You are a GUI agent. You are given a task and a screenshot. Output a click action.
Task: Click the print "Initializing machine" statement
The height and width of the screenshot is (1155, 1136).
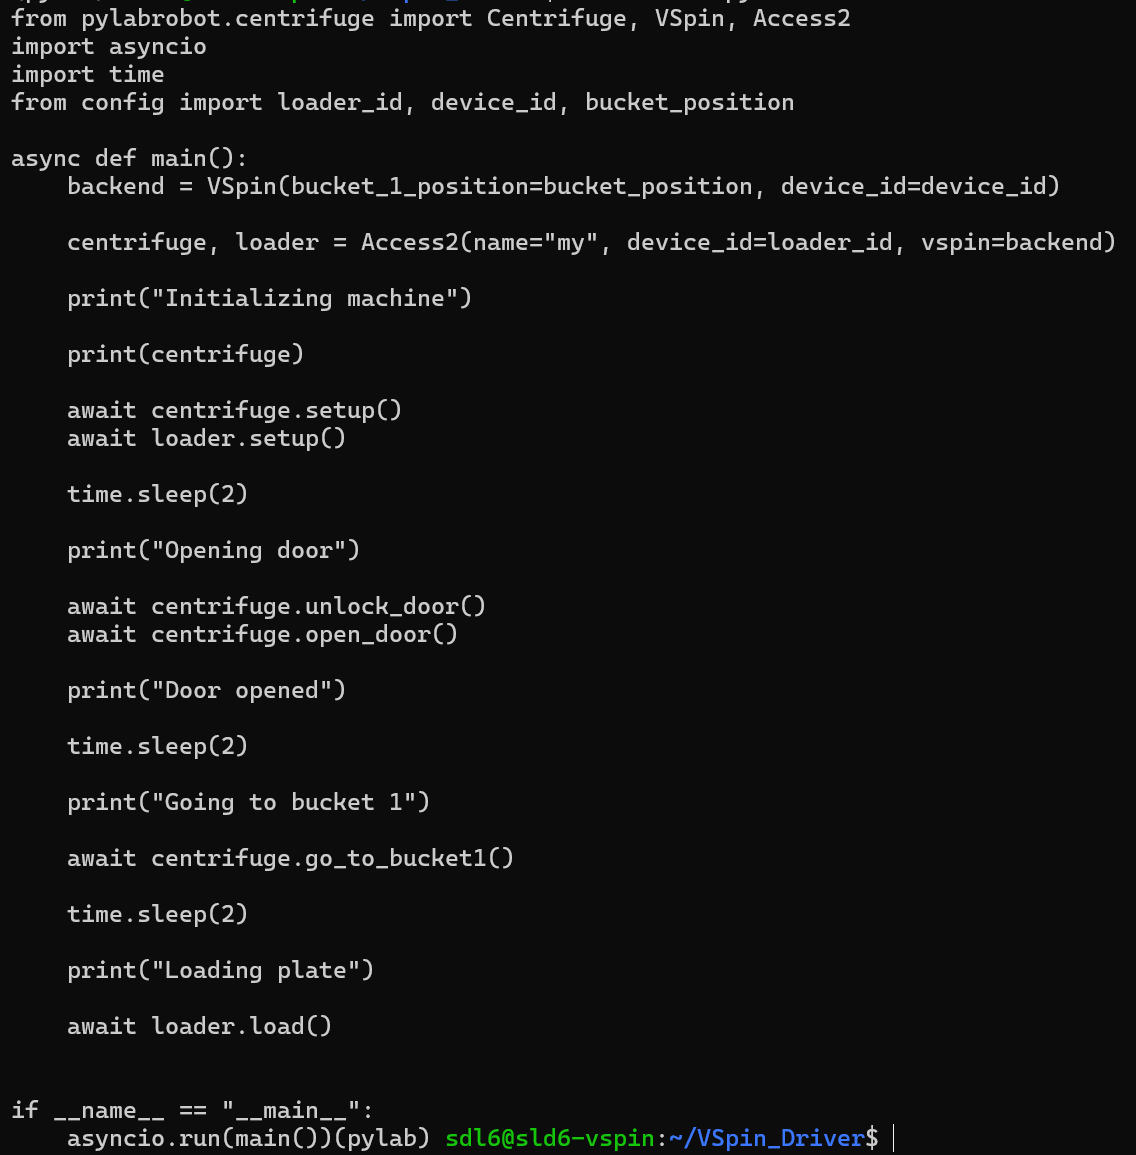[x=270, y=298]
